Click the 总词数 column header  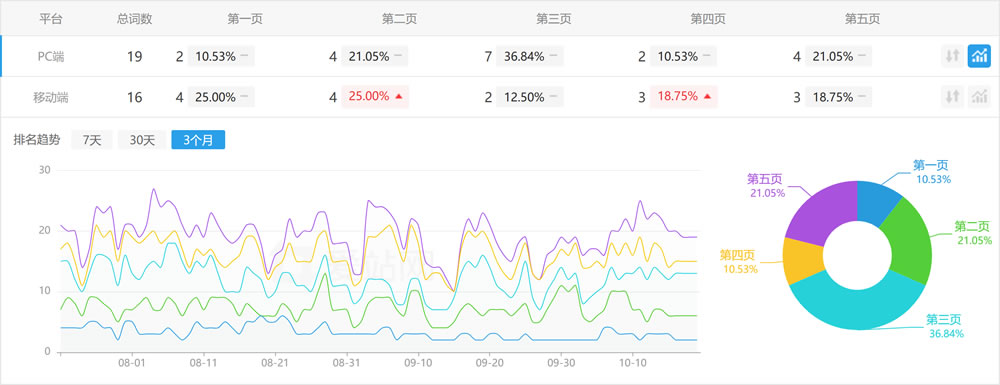click(x=135, y=18)
